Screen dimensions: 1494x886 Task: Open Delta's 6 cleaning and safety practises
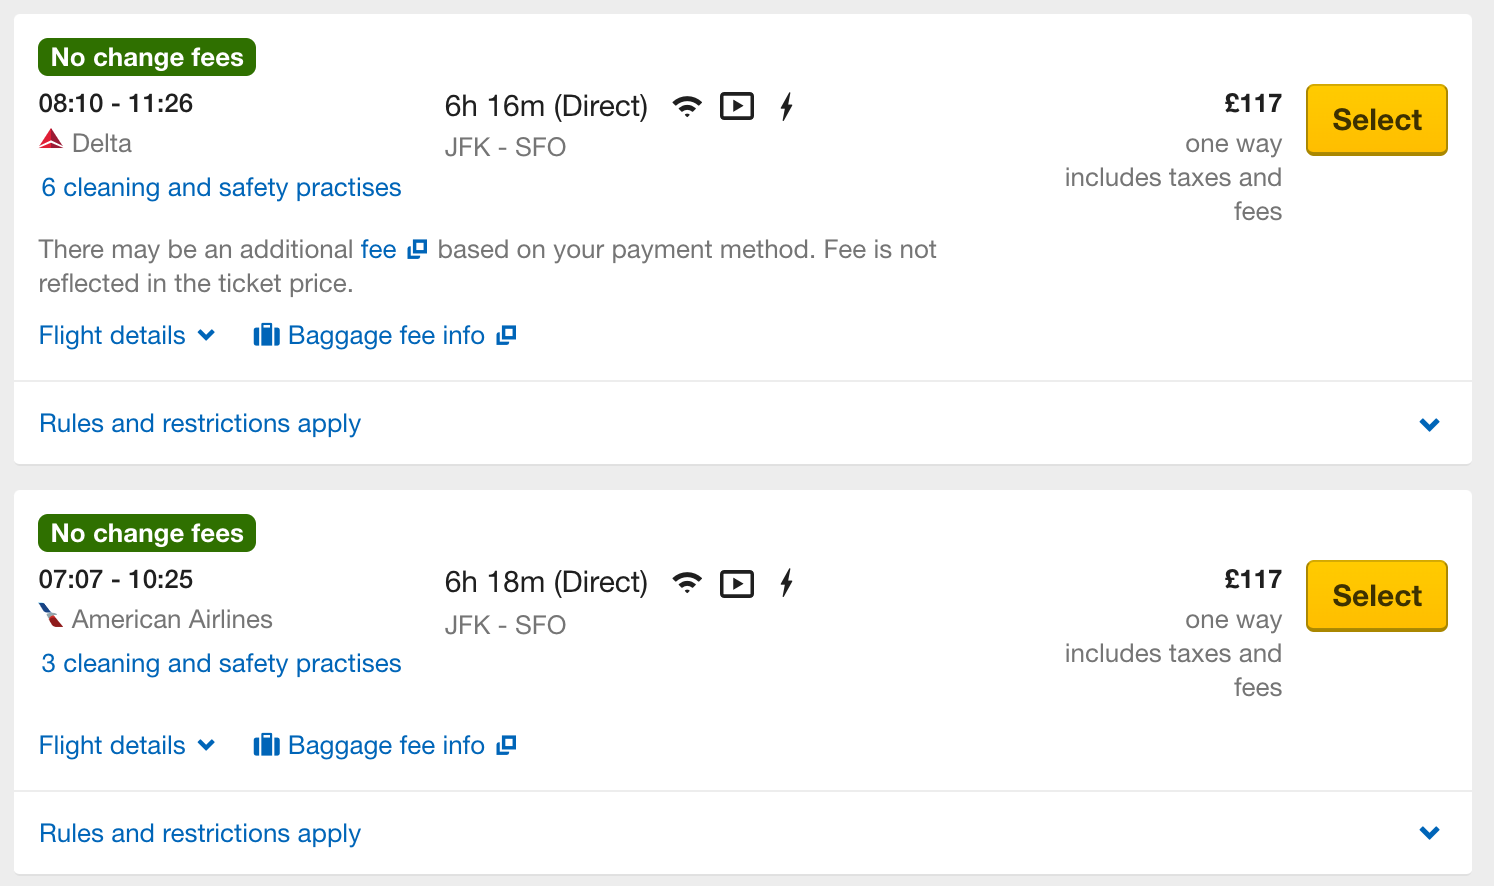click(x=221, y=188)
